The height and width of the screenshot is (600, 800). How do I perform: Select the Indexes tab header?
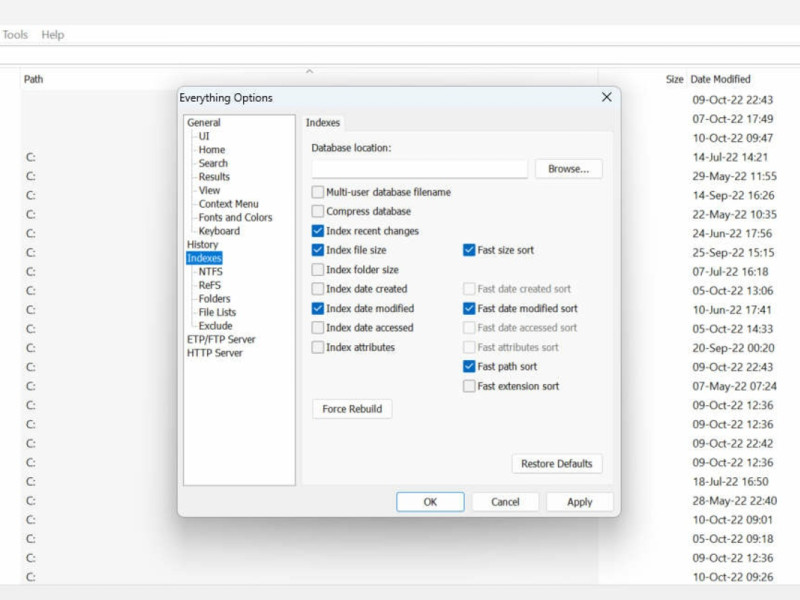point(322,122)
